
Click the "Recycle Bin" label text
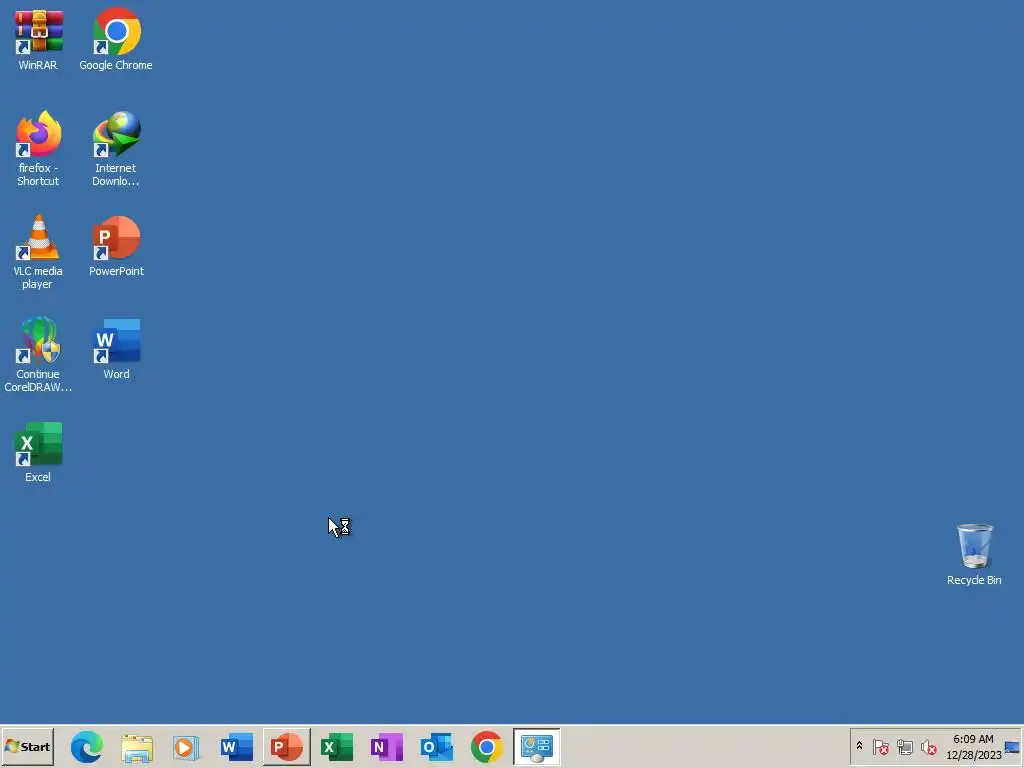974,580
